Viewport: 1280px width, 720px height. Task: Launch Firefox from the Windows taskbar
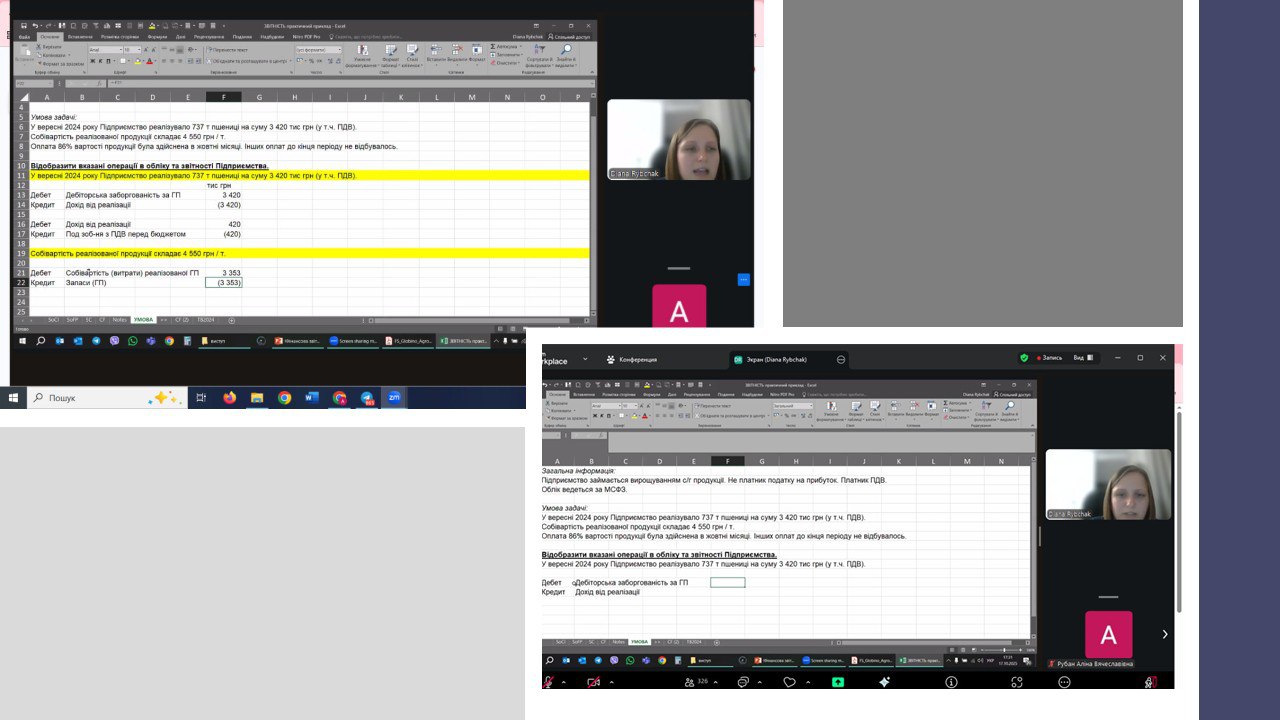pyautogui.click(x=229, y=398)
